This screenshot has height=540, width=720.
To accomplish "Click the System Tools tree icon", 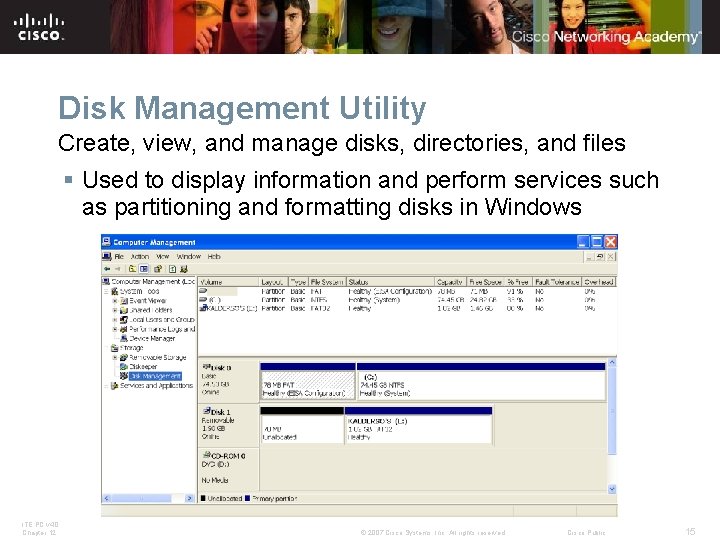I will 115,291.
